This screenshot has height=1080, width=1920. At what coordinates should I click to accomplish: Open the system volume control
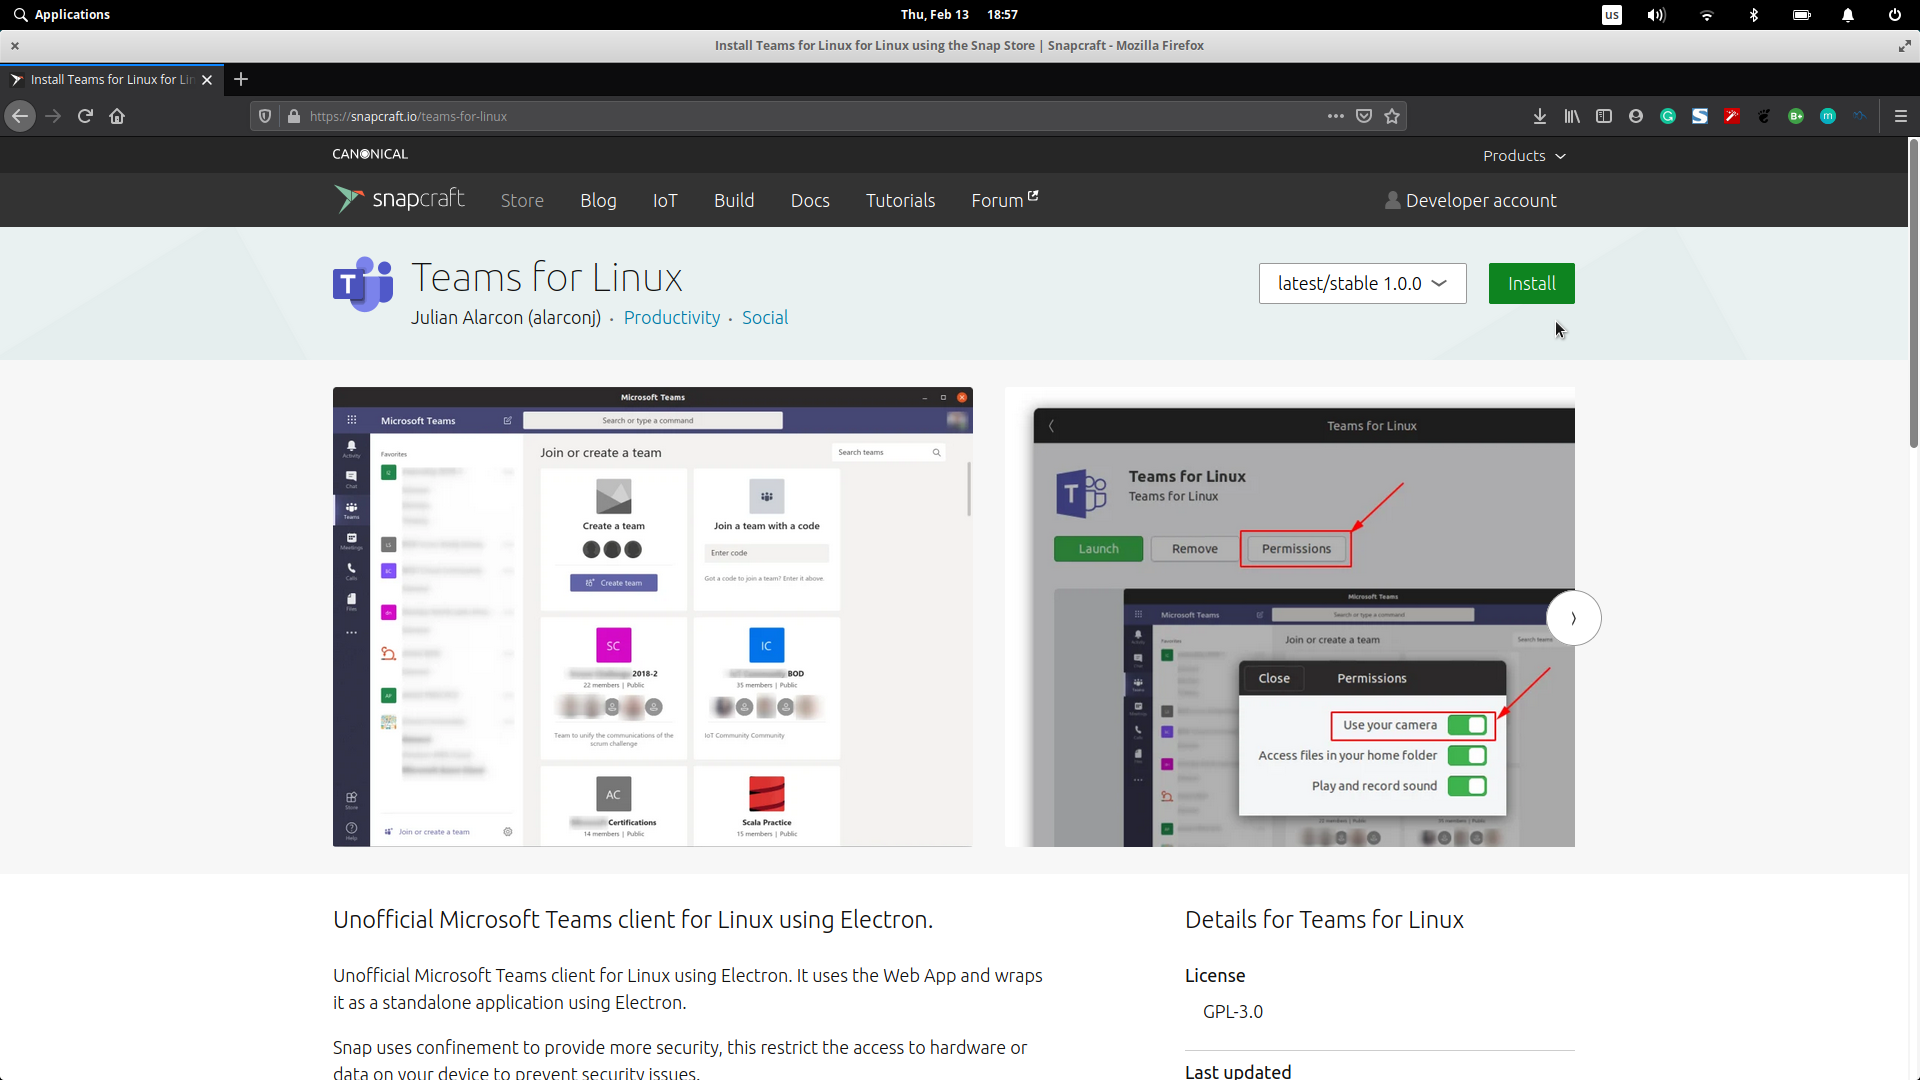tap(1657, 15)
